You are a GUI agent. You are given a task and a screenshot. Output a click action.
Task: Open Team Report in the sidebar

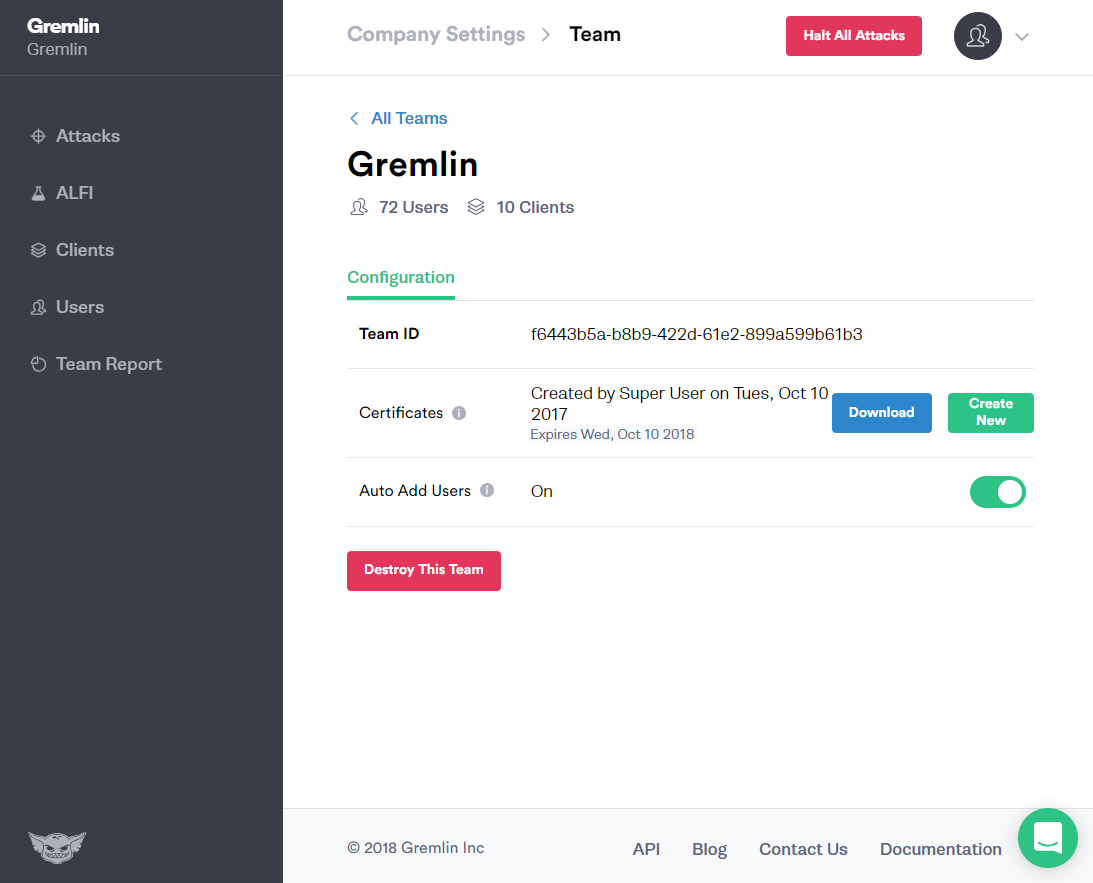tap(96, 364)
